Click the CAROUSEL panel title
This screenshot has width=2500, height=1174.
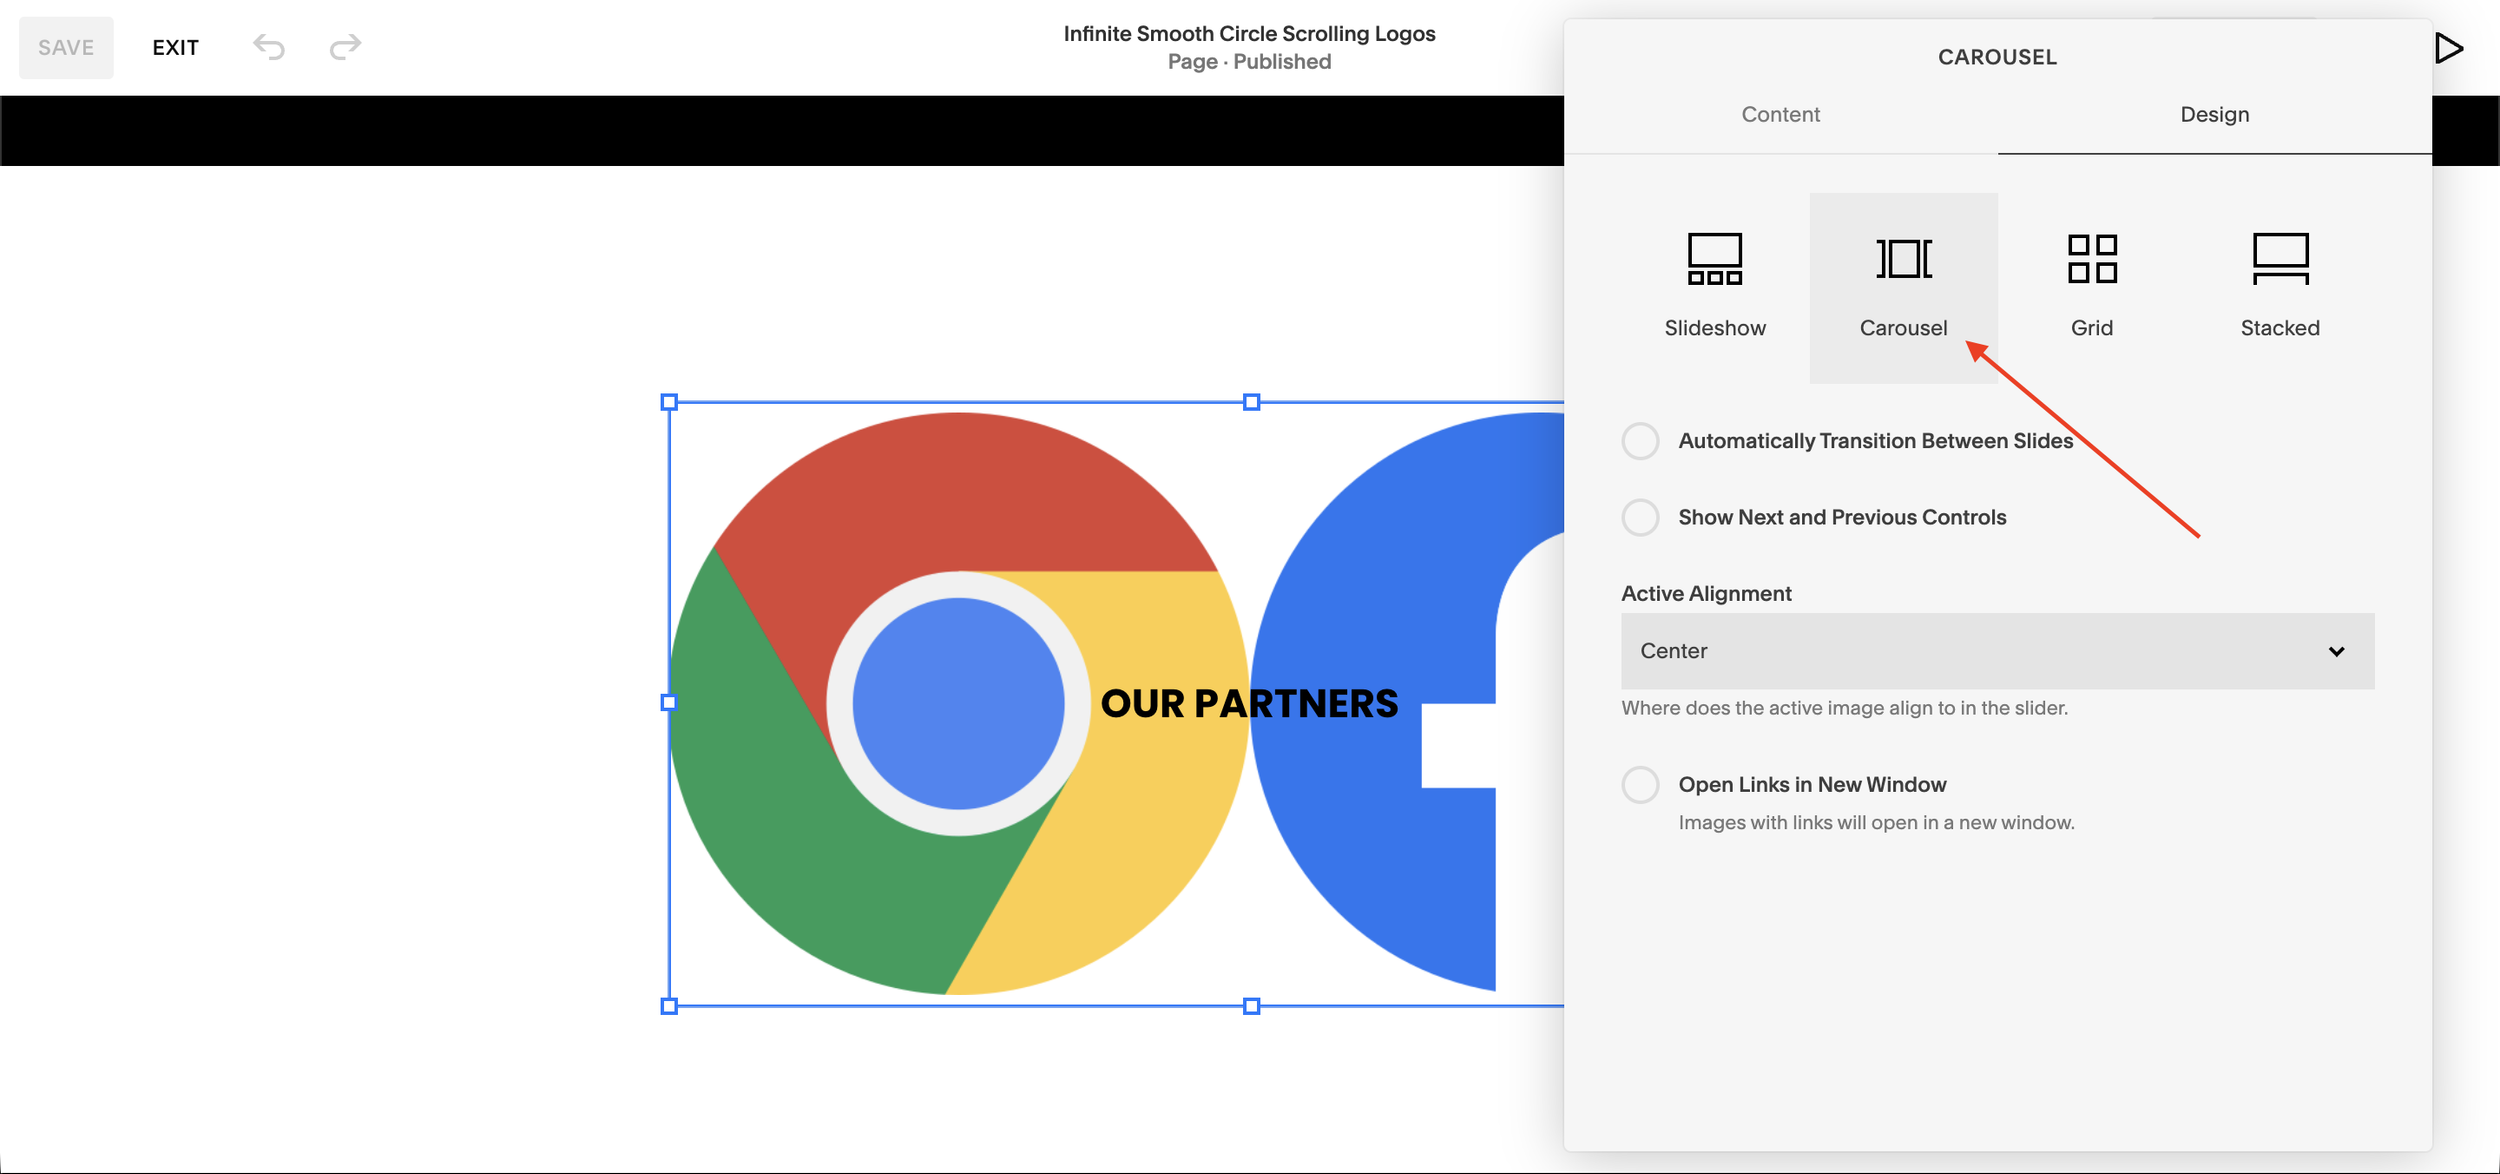(1997, 57)
